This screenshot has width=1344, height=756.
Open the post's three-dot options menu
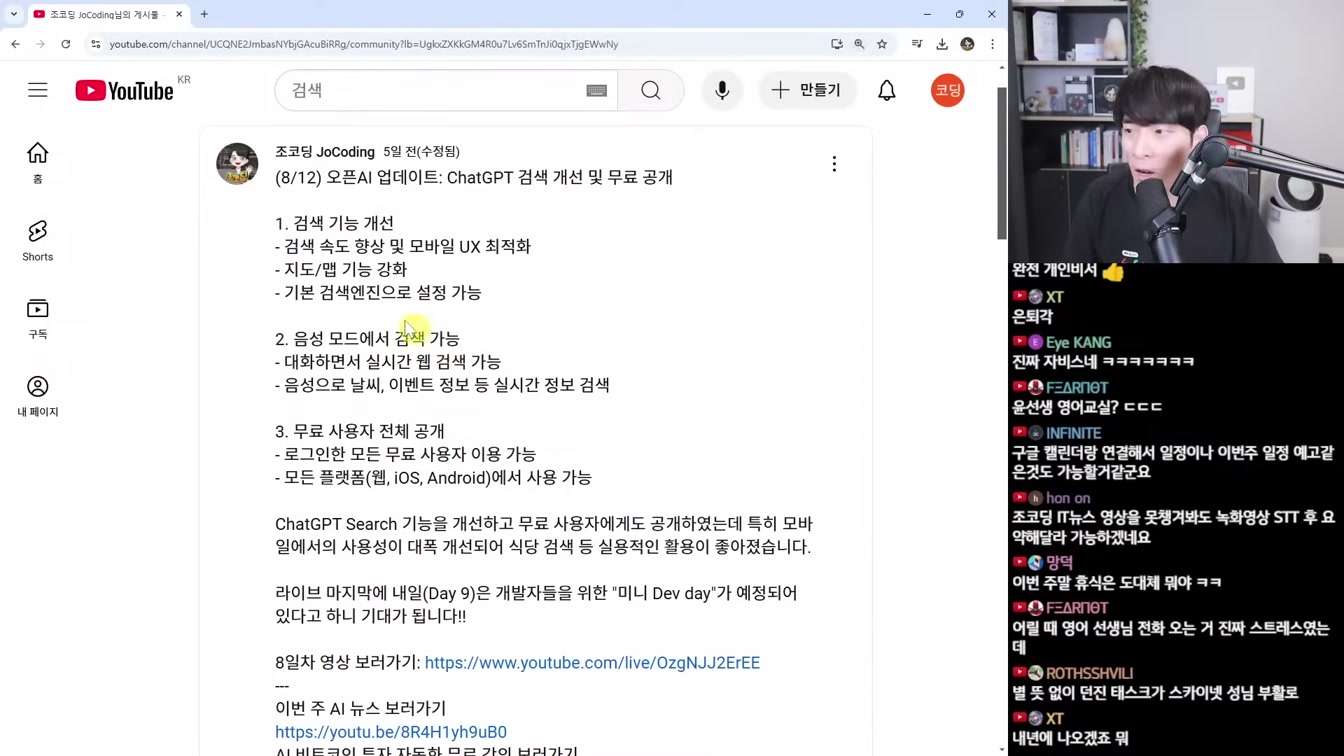click(834, 164)
